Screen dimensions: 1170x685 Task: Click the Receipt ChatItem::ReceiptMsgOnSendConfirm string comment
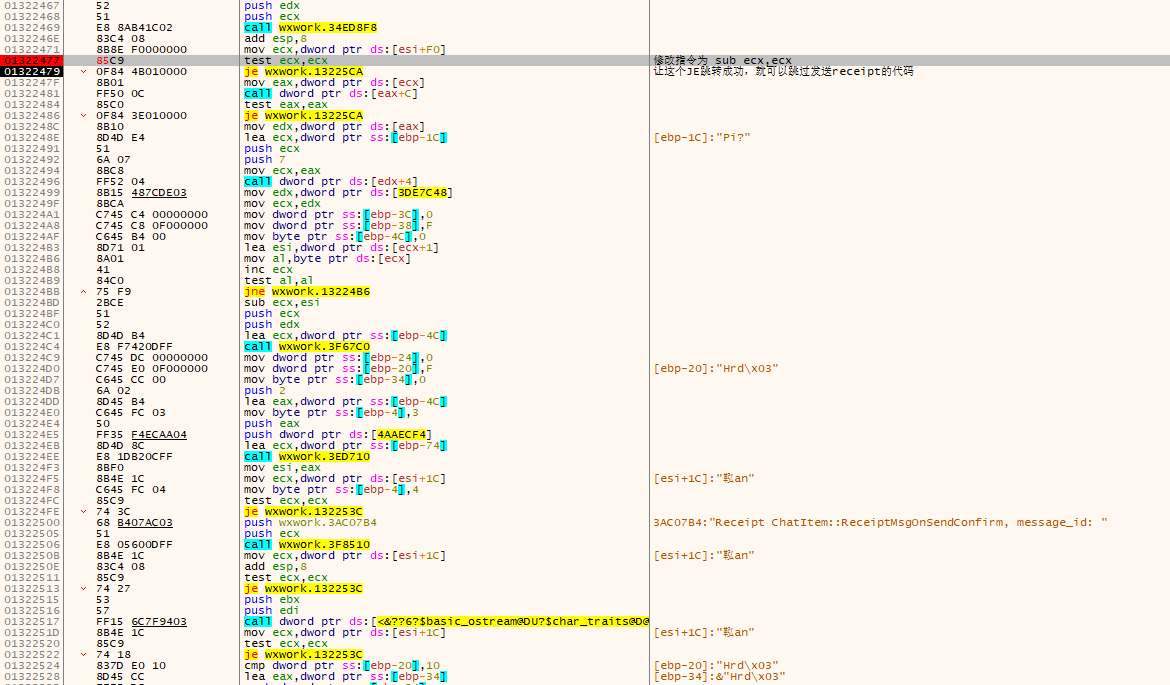[880, 523]
